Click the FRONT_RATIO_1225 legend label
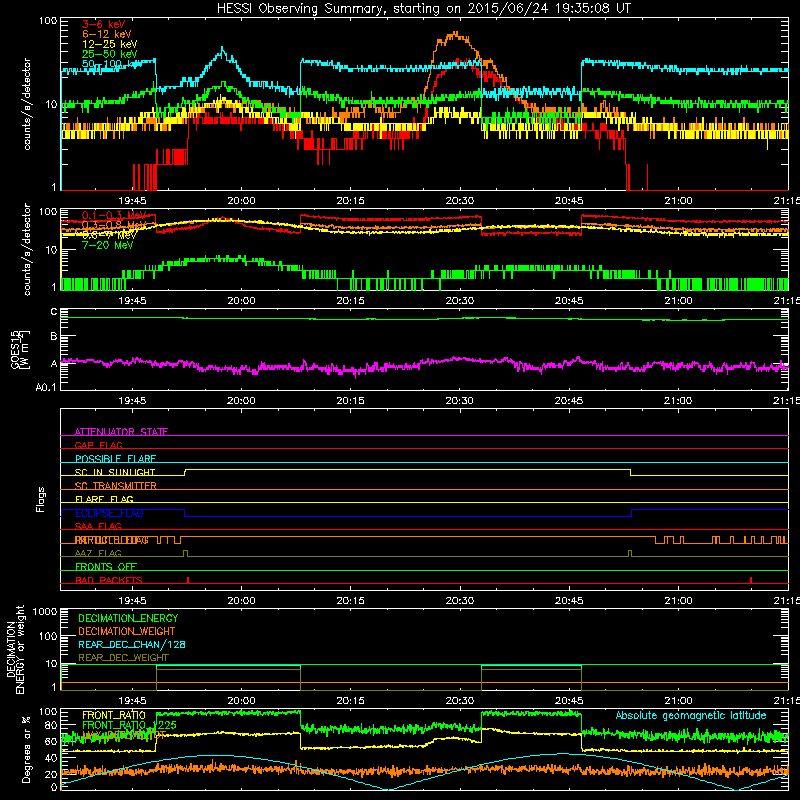The height and width of the screenshot is (800, 800). pyautogui.click(x=129, y=726)
